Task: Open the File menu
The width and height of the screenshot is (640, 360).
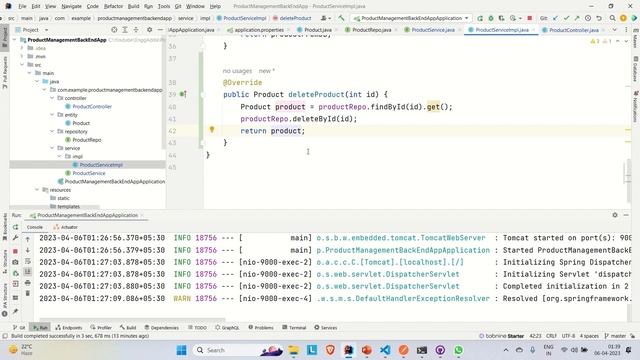Action: click(x=22, y=6)
